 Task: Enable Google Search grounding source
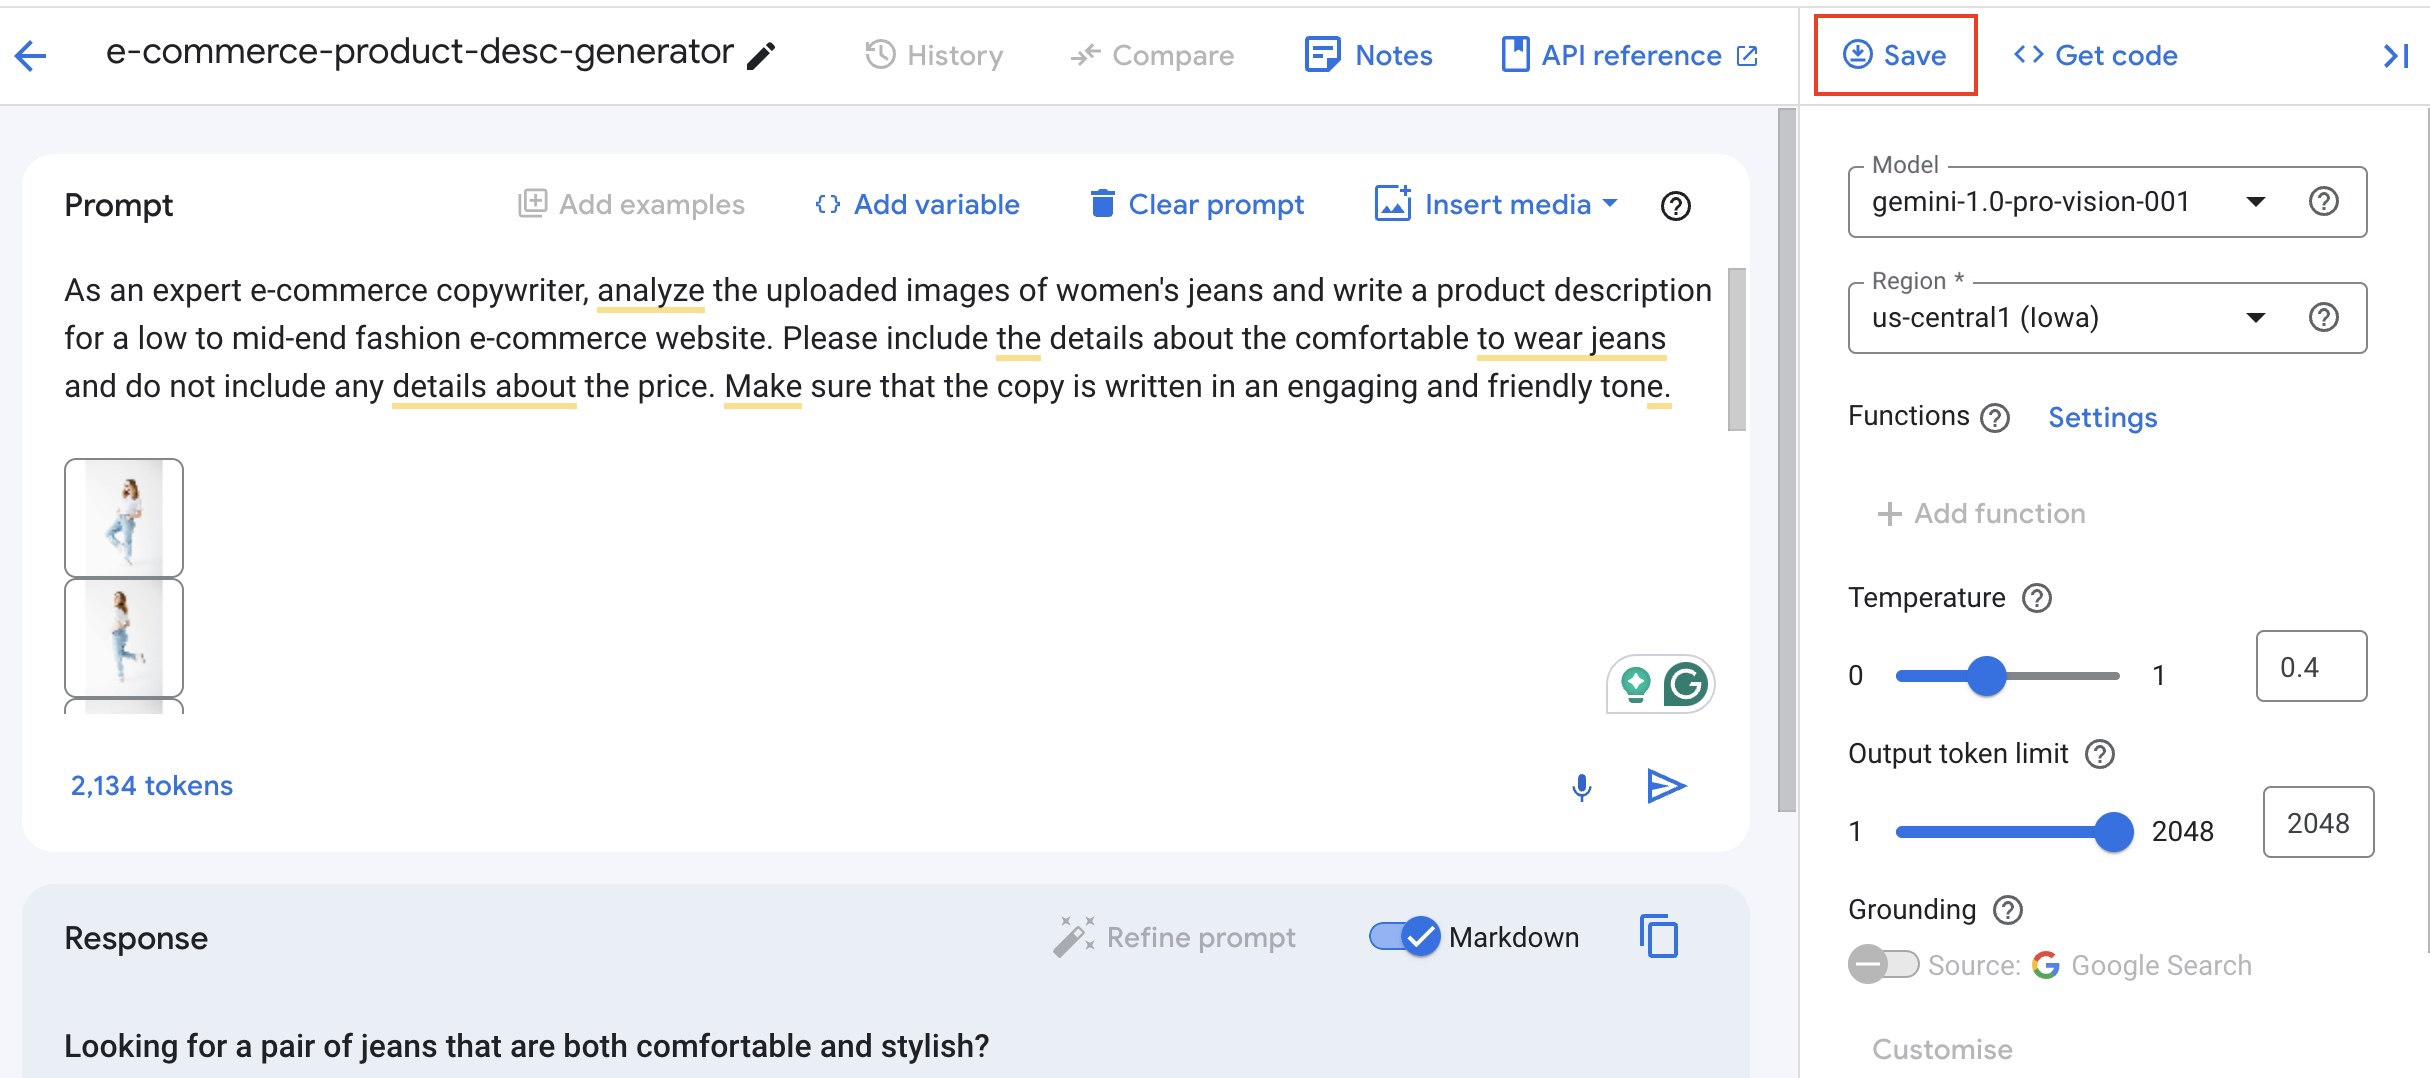click(1883, 964)
